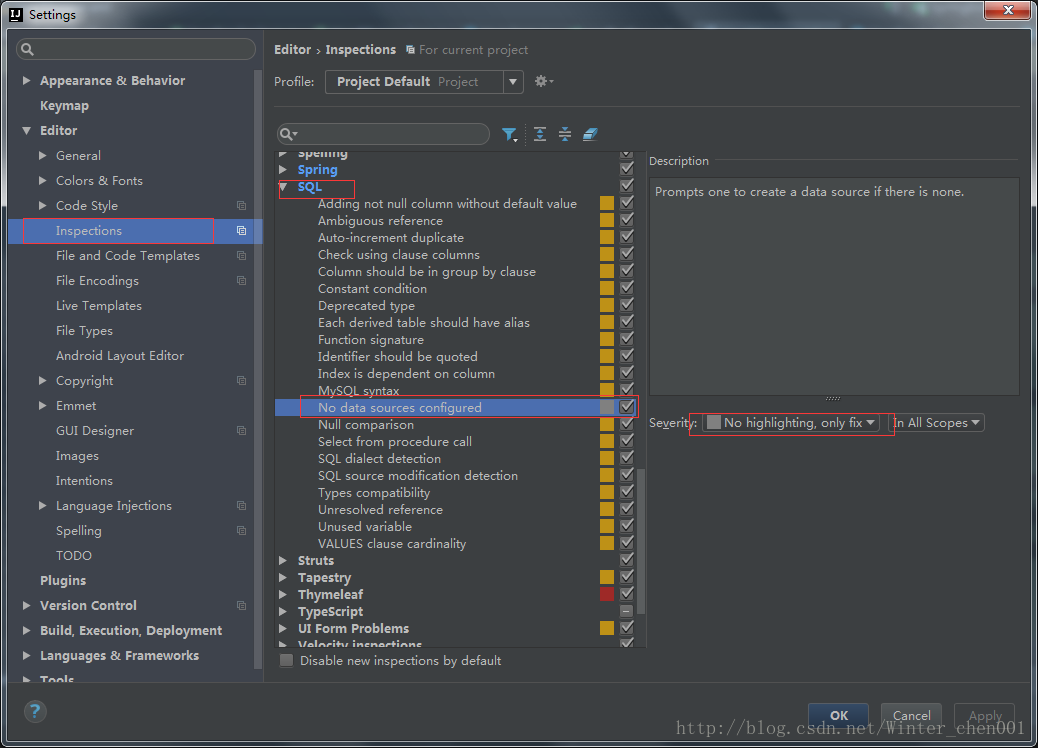Click red severity swatch for Thymeleaf
The image size is (1038, 748).
coord(607,594)
